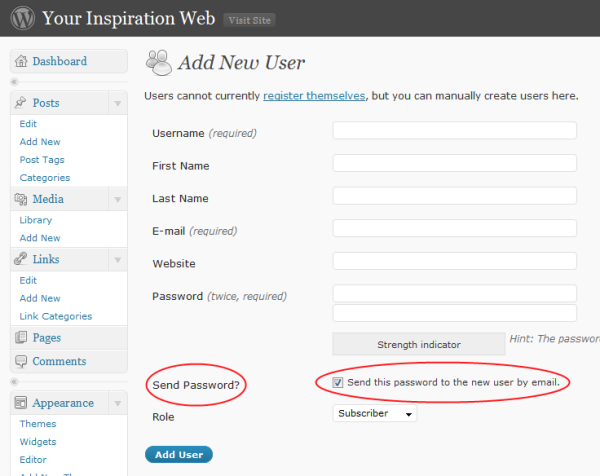Click the Posts pushpin icon

pyautogui.click(x=22, y=103)
